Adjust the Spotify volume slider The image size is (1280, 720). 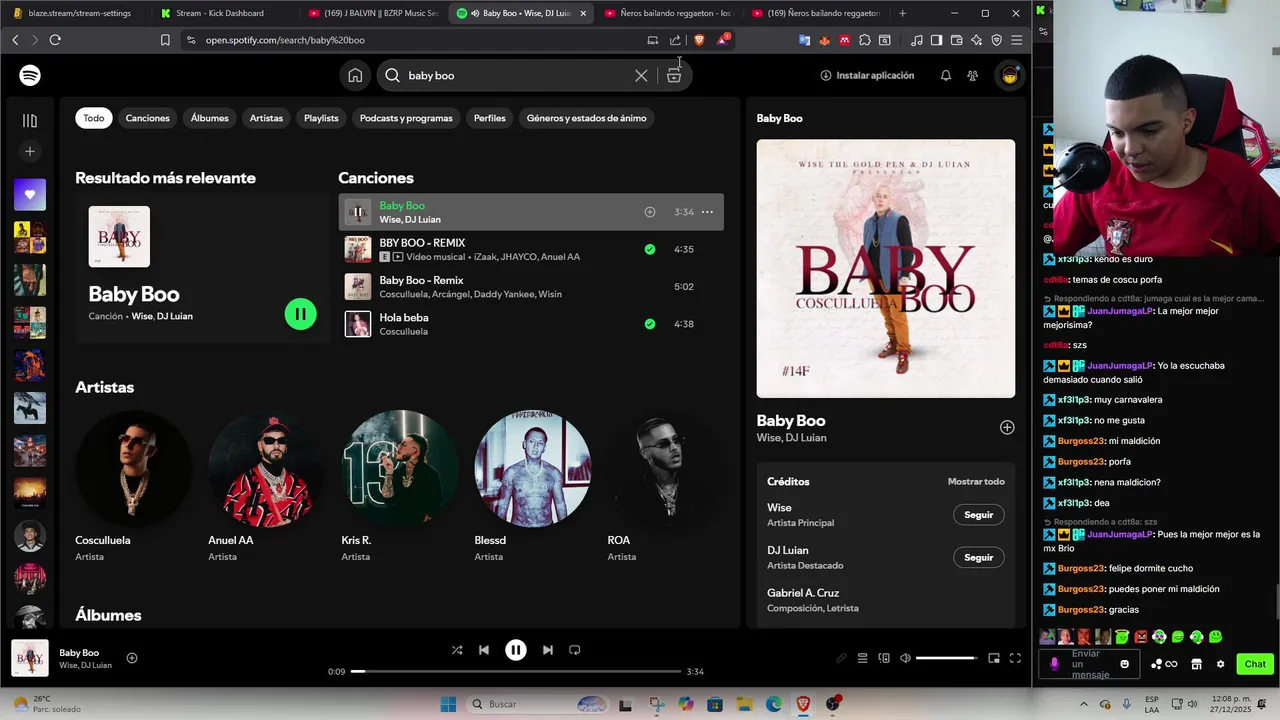click(947, 658)
